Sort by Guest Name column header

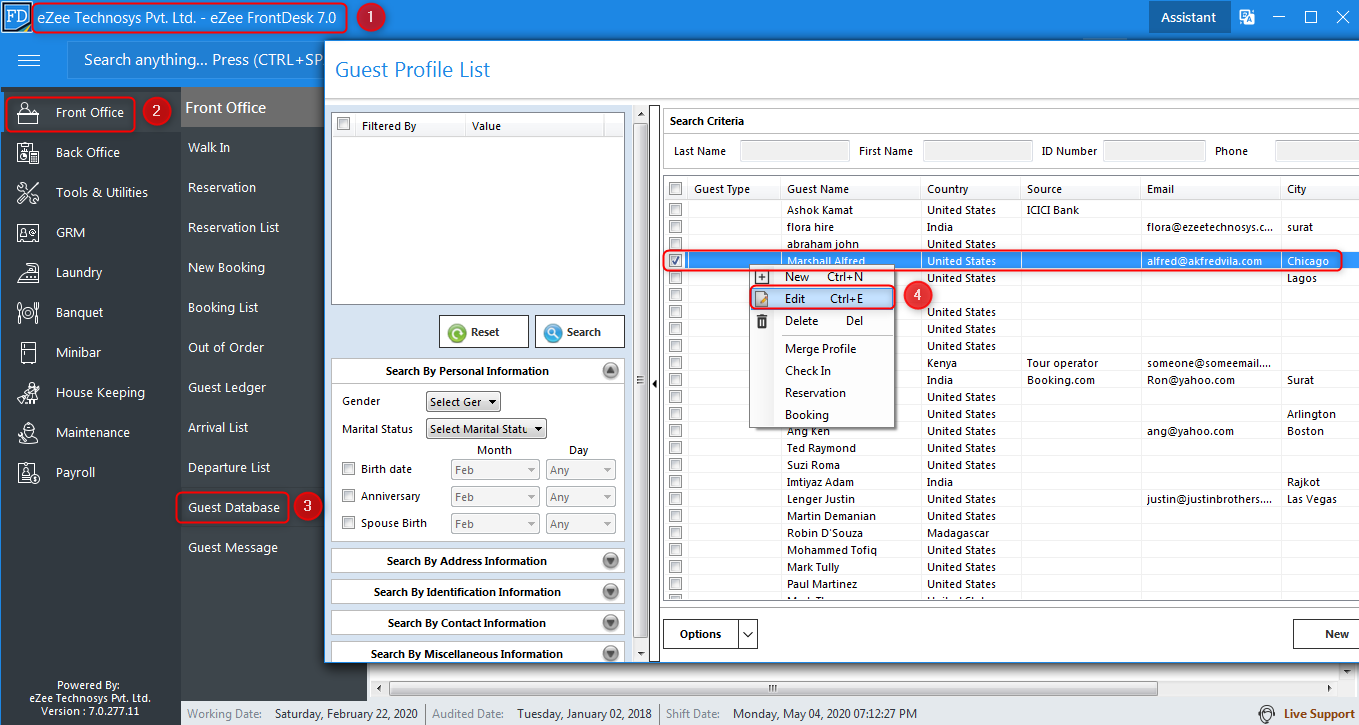click(x=850, y=189)
